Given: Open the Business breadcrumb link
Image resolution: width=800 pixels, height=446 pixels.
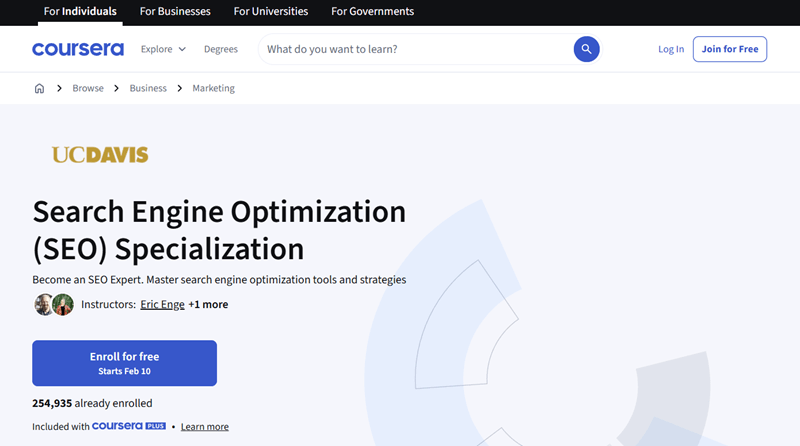Looking at the screenshot, I should 148,88.
